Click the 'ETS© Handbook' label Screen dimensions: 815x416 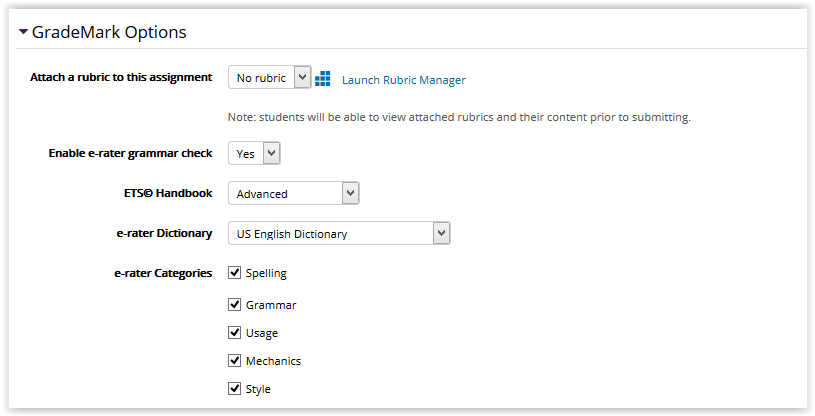point(168,193)
